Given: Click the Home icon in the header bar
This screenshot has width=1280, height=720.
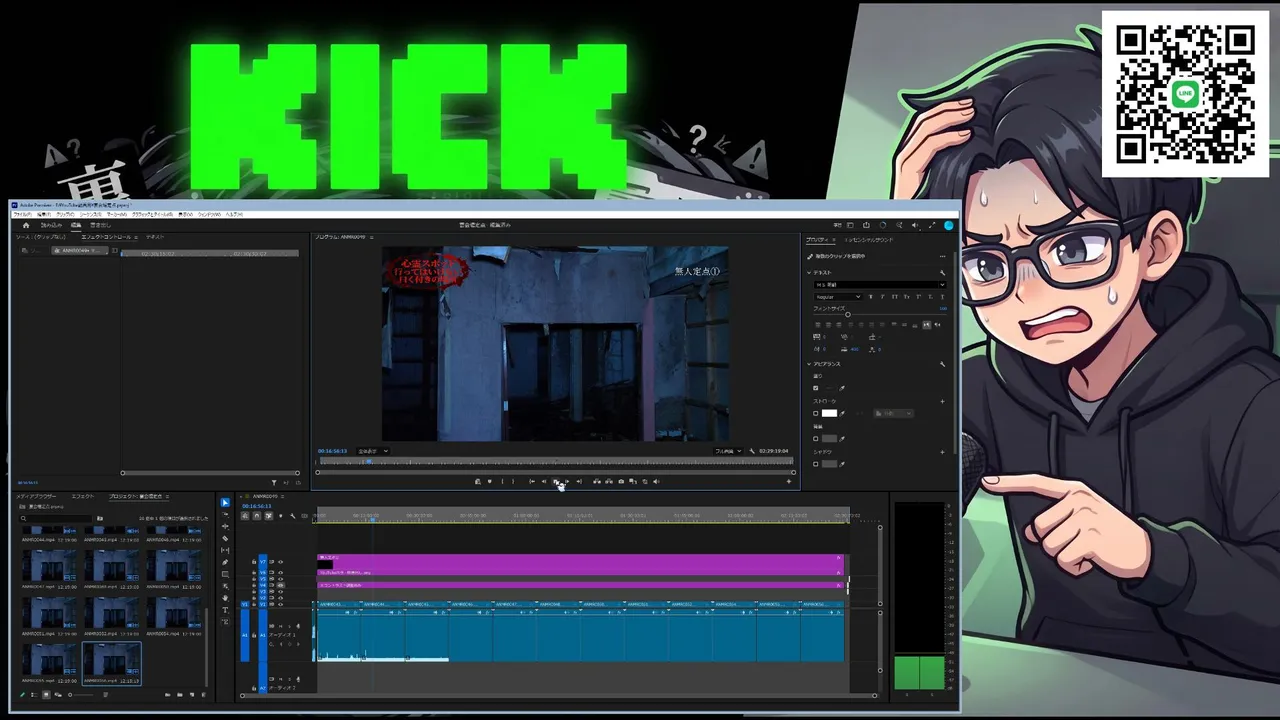Looking at the screenshot, I should tap(26, 225).
